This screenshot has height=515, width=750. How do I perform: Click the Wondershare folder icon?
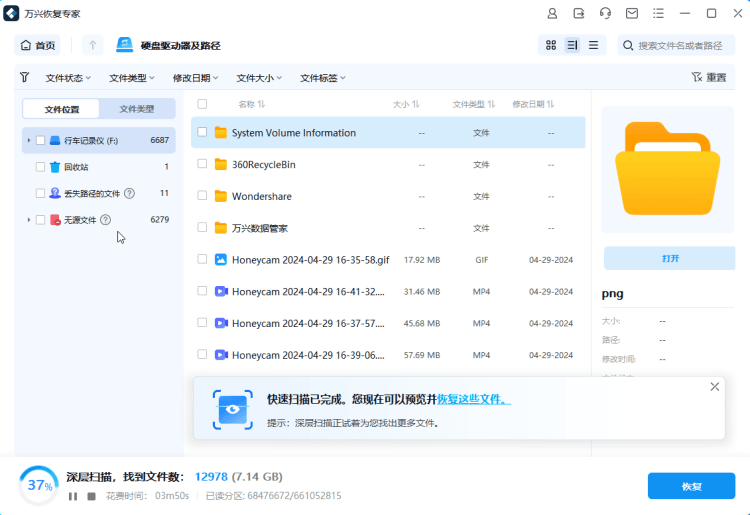[221, 196]
